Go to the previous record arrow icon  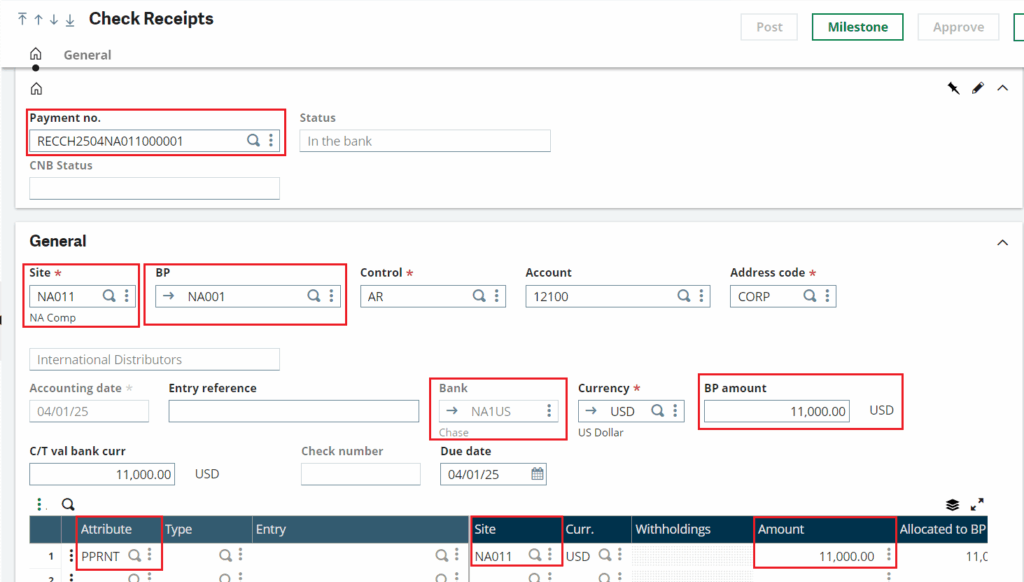38,20
